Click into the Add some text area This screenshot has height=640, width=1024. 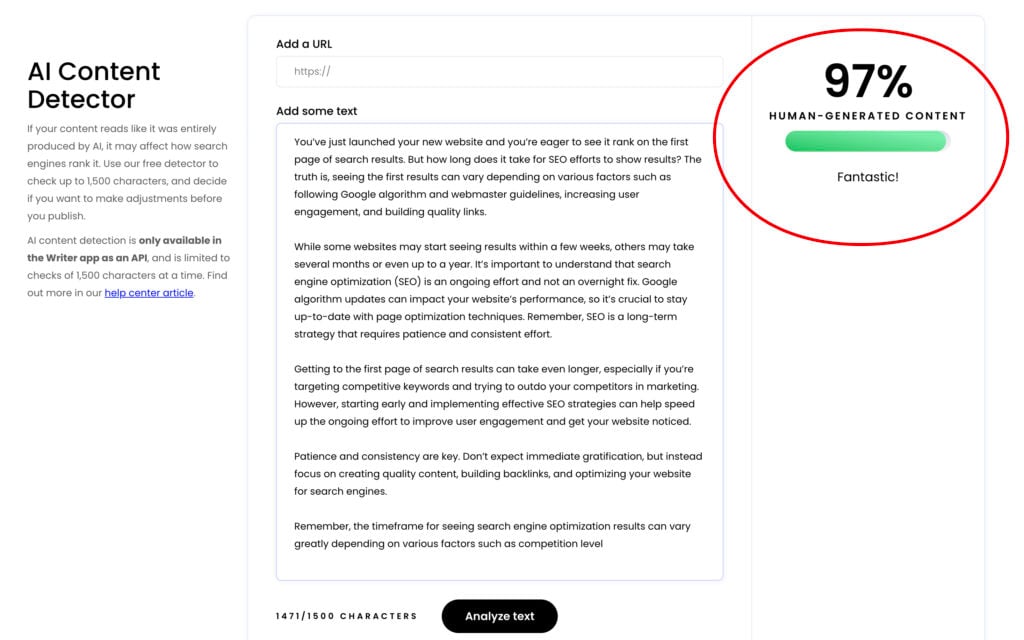498,350
